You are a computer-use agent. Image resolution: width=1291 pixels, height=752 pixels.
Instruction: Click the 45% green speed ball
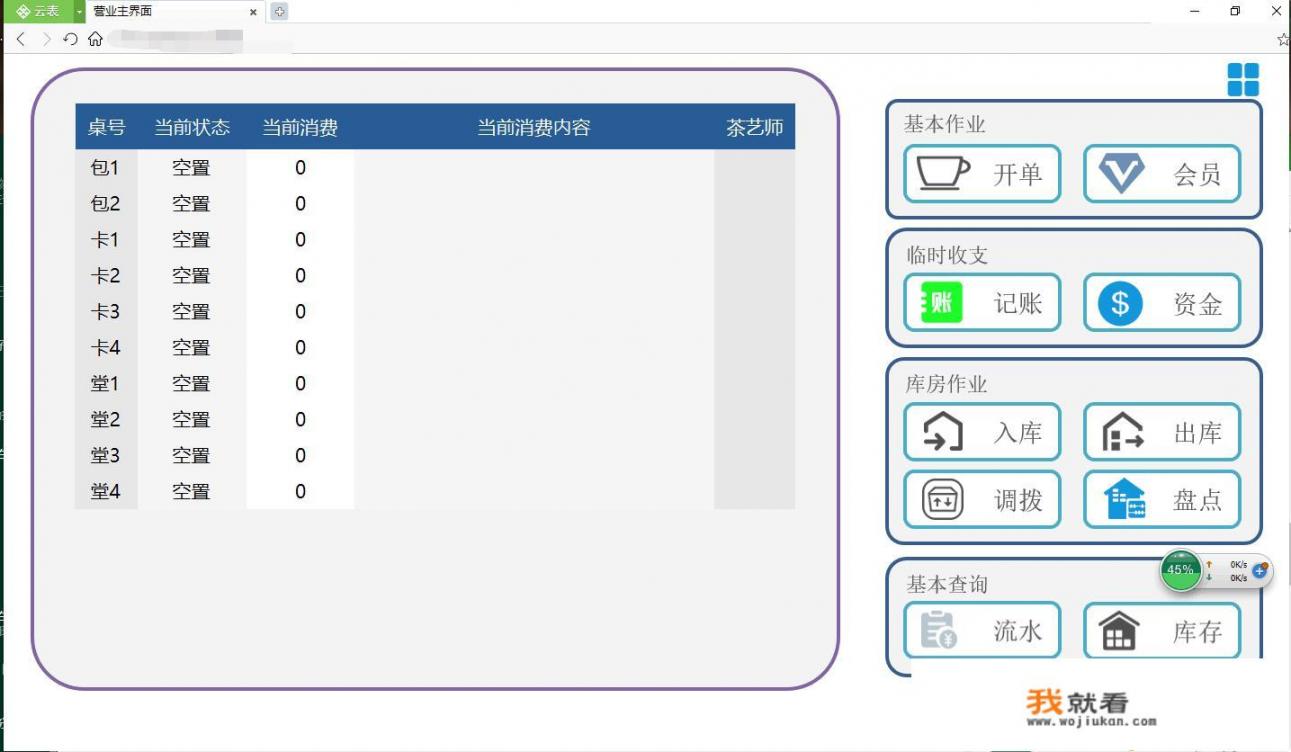tap(1180, 570)
